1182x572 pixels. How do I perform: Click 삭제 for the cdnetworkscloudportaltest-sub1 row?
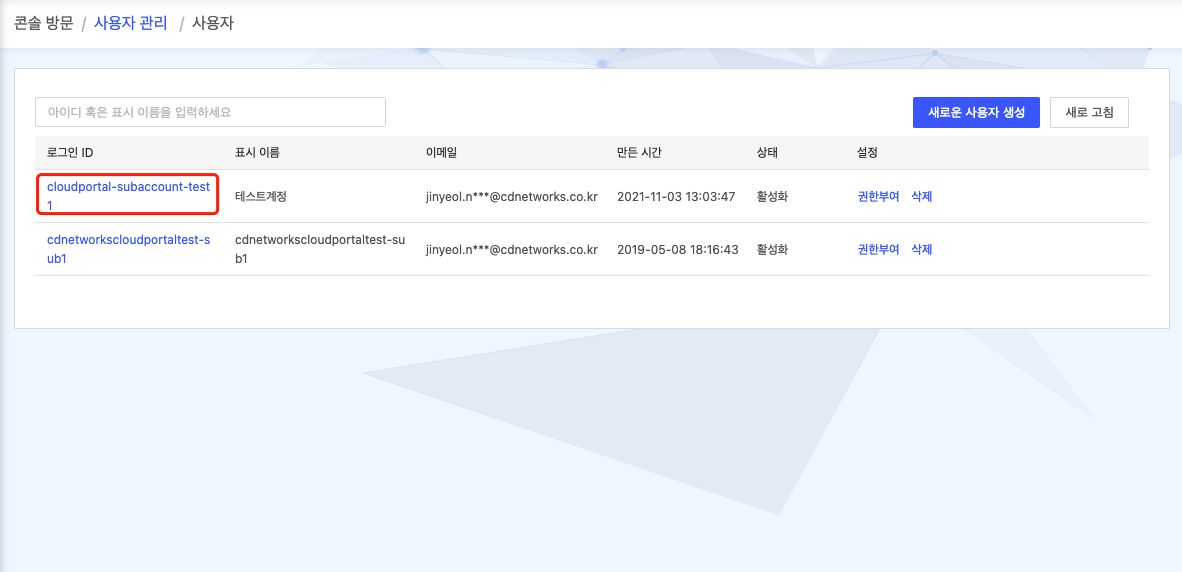922,249
